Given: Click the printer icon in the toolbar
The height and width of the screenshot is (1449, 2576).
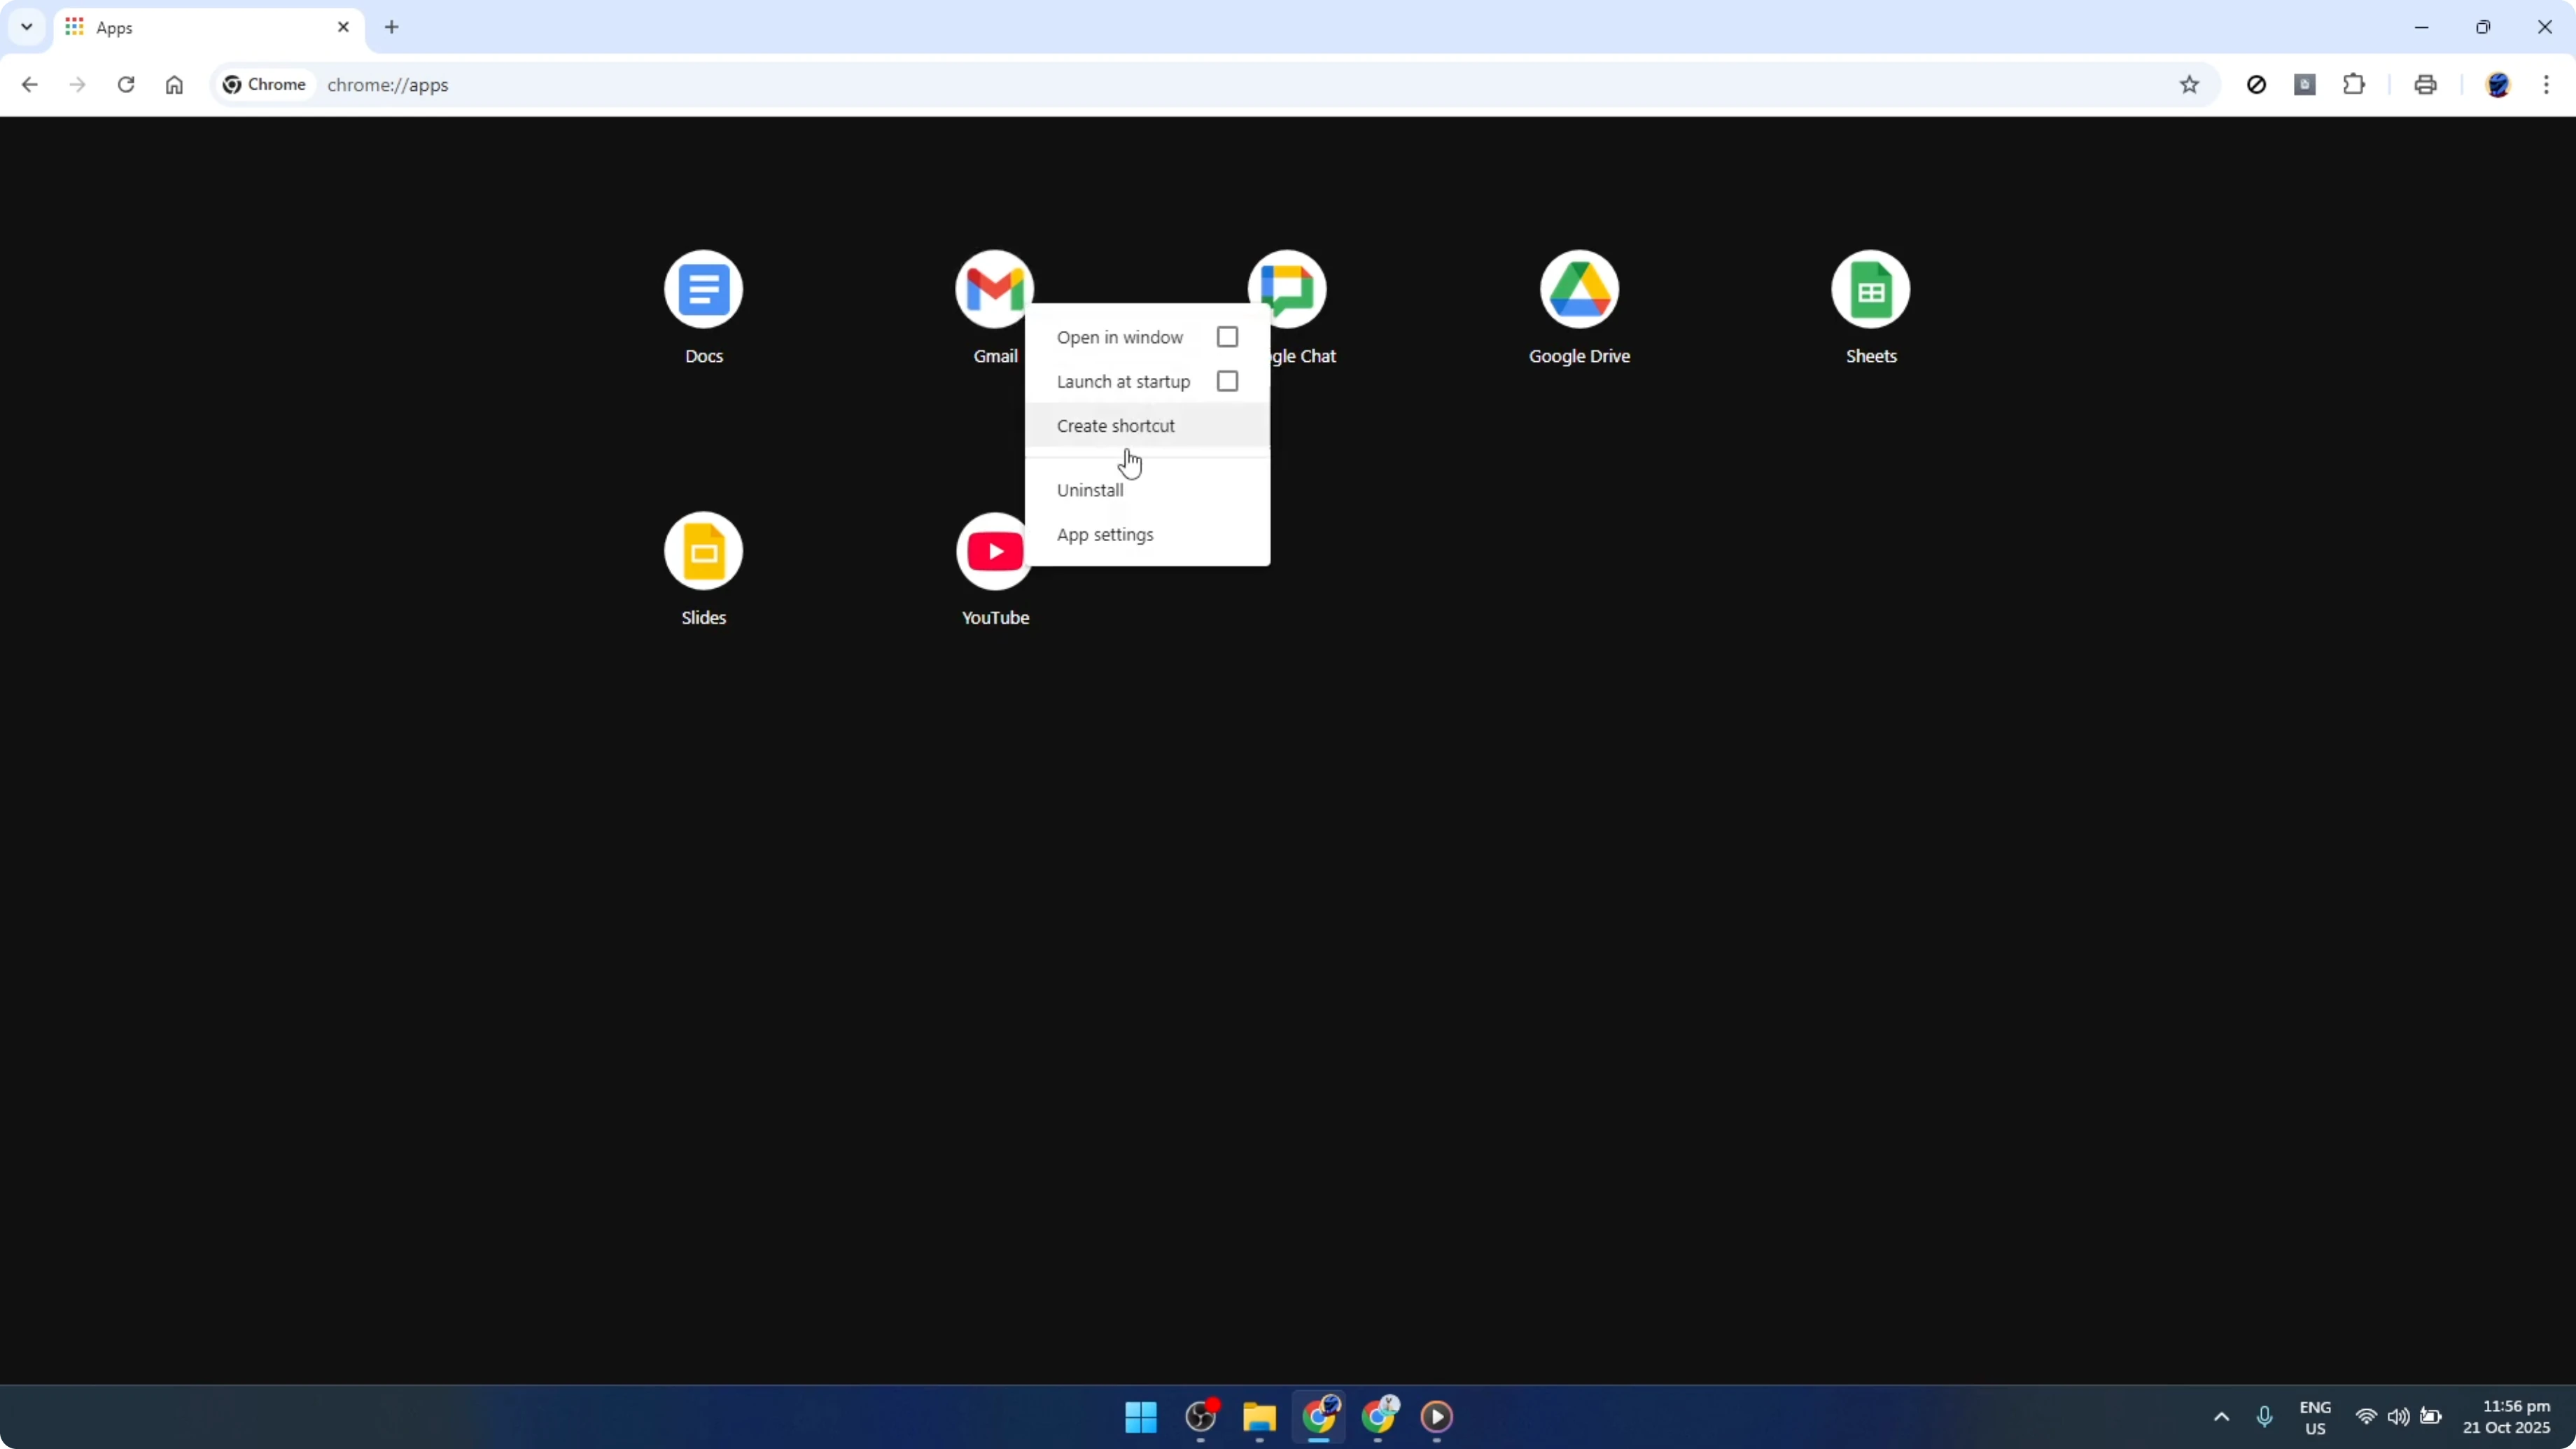Looking at the screenshot, I should click(2425, 85).
